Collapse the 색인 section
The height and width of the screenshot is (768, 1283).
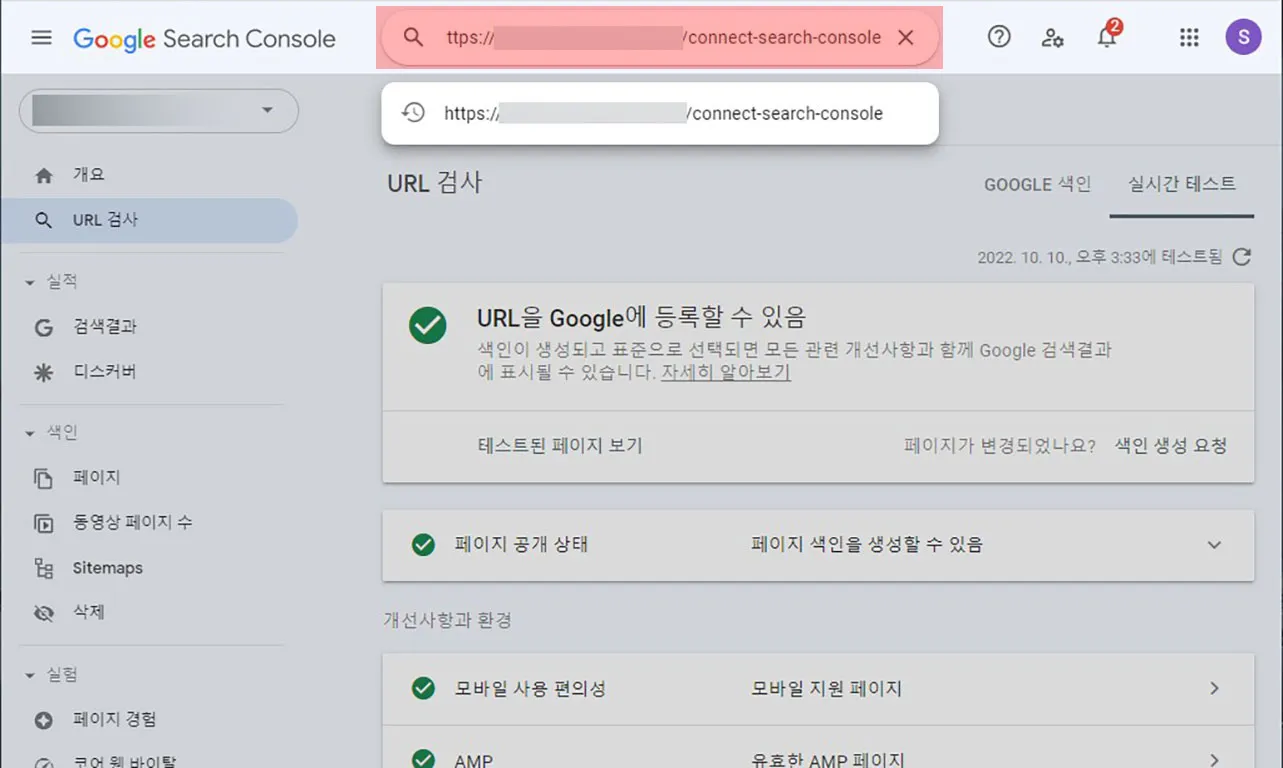pyautogui.click(x=30, y=433)
